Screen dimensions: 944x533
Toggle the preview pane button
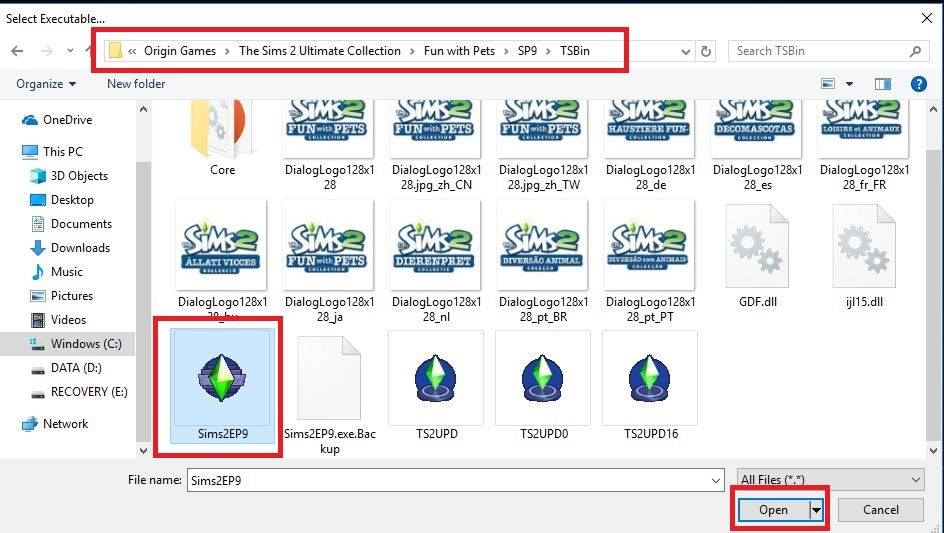883,84
